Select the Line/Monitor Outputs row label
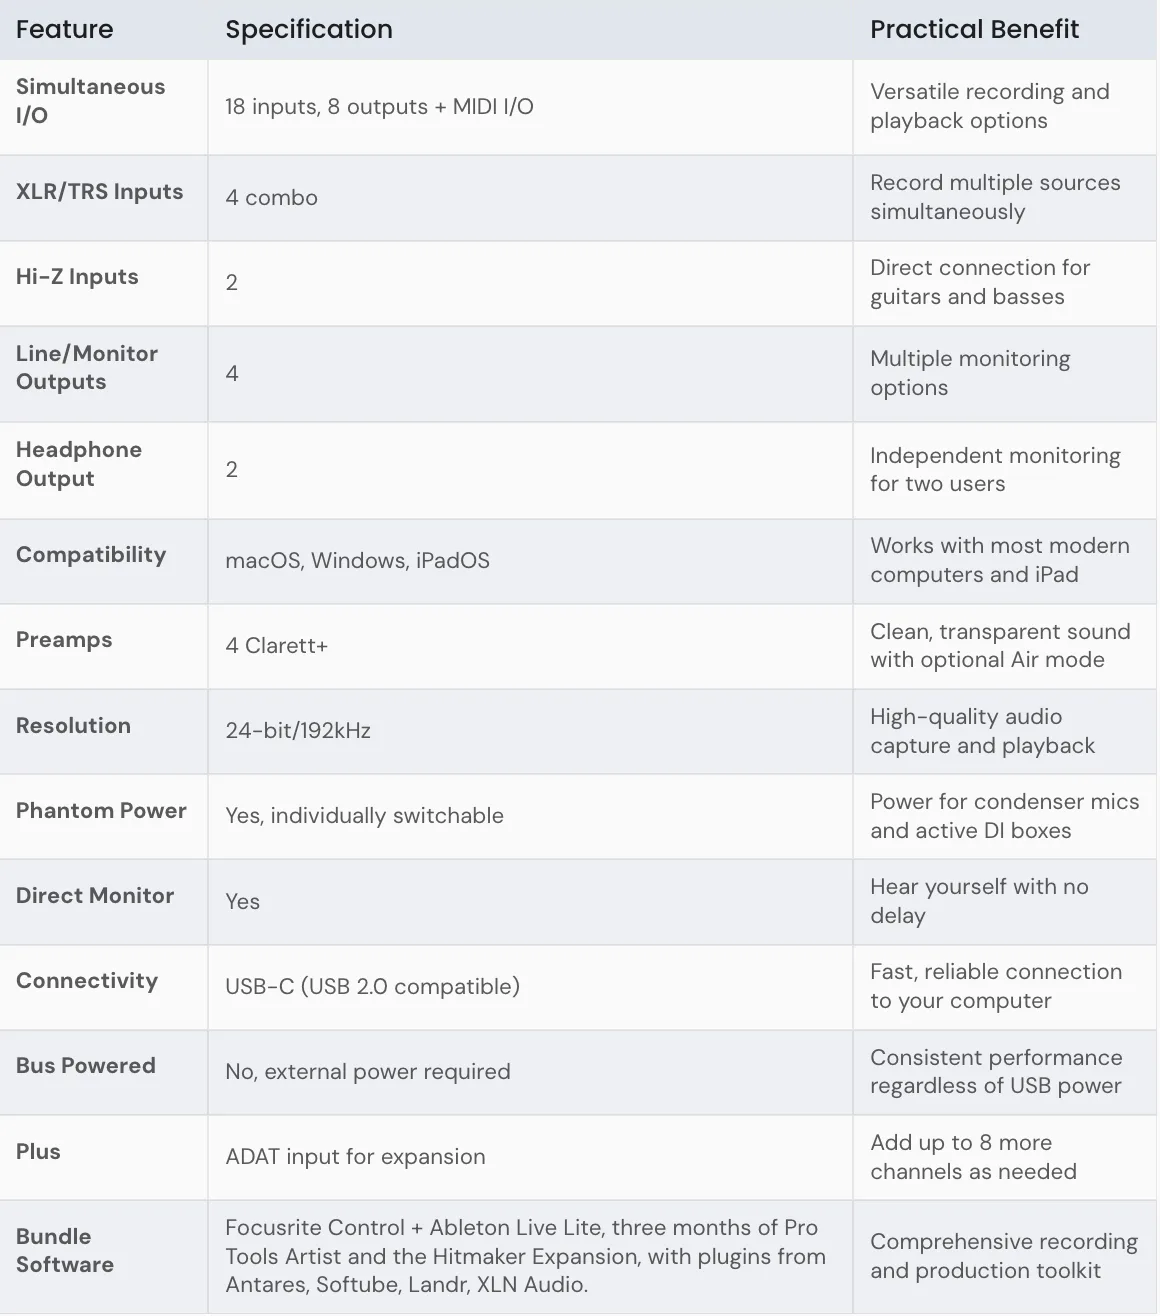Screen dimensions: 1160x1316 87,368
